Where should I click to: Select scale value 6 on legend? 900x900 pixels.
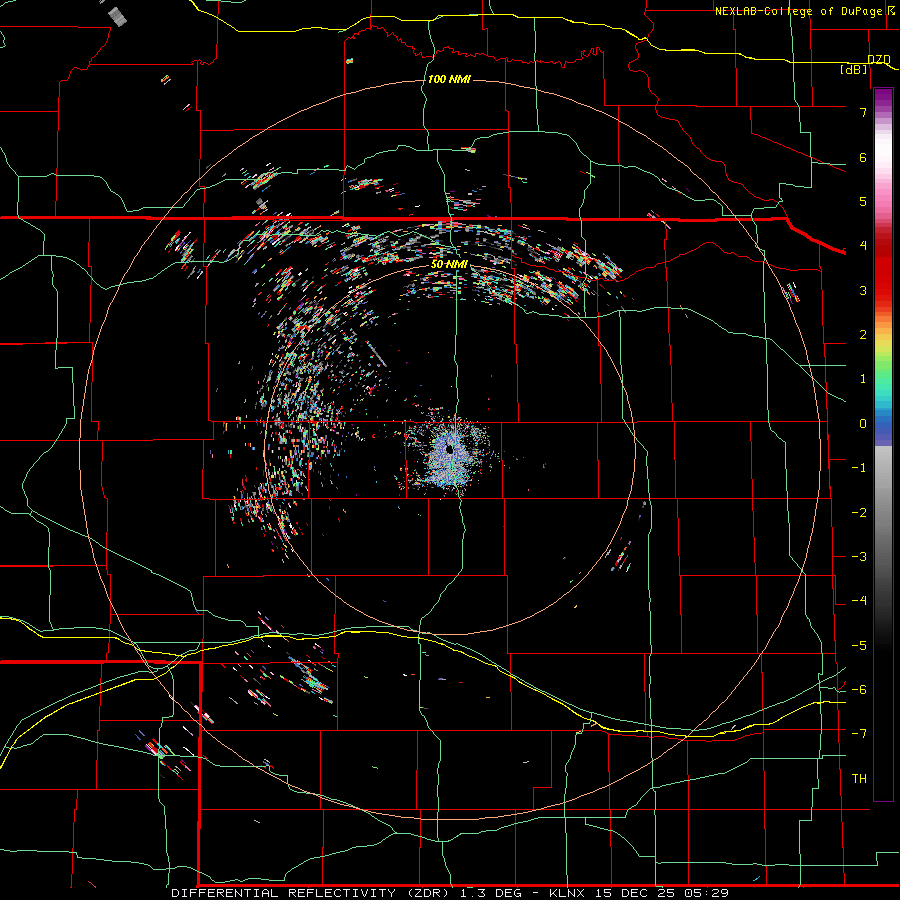[x=863, y=157]
